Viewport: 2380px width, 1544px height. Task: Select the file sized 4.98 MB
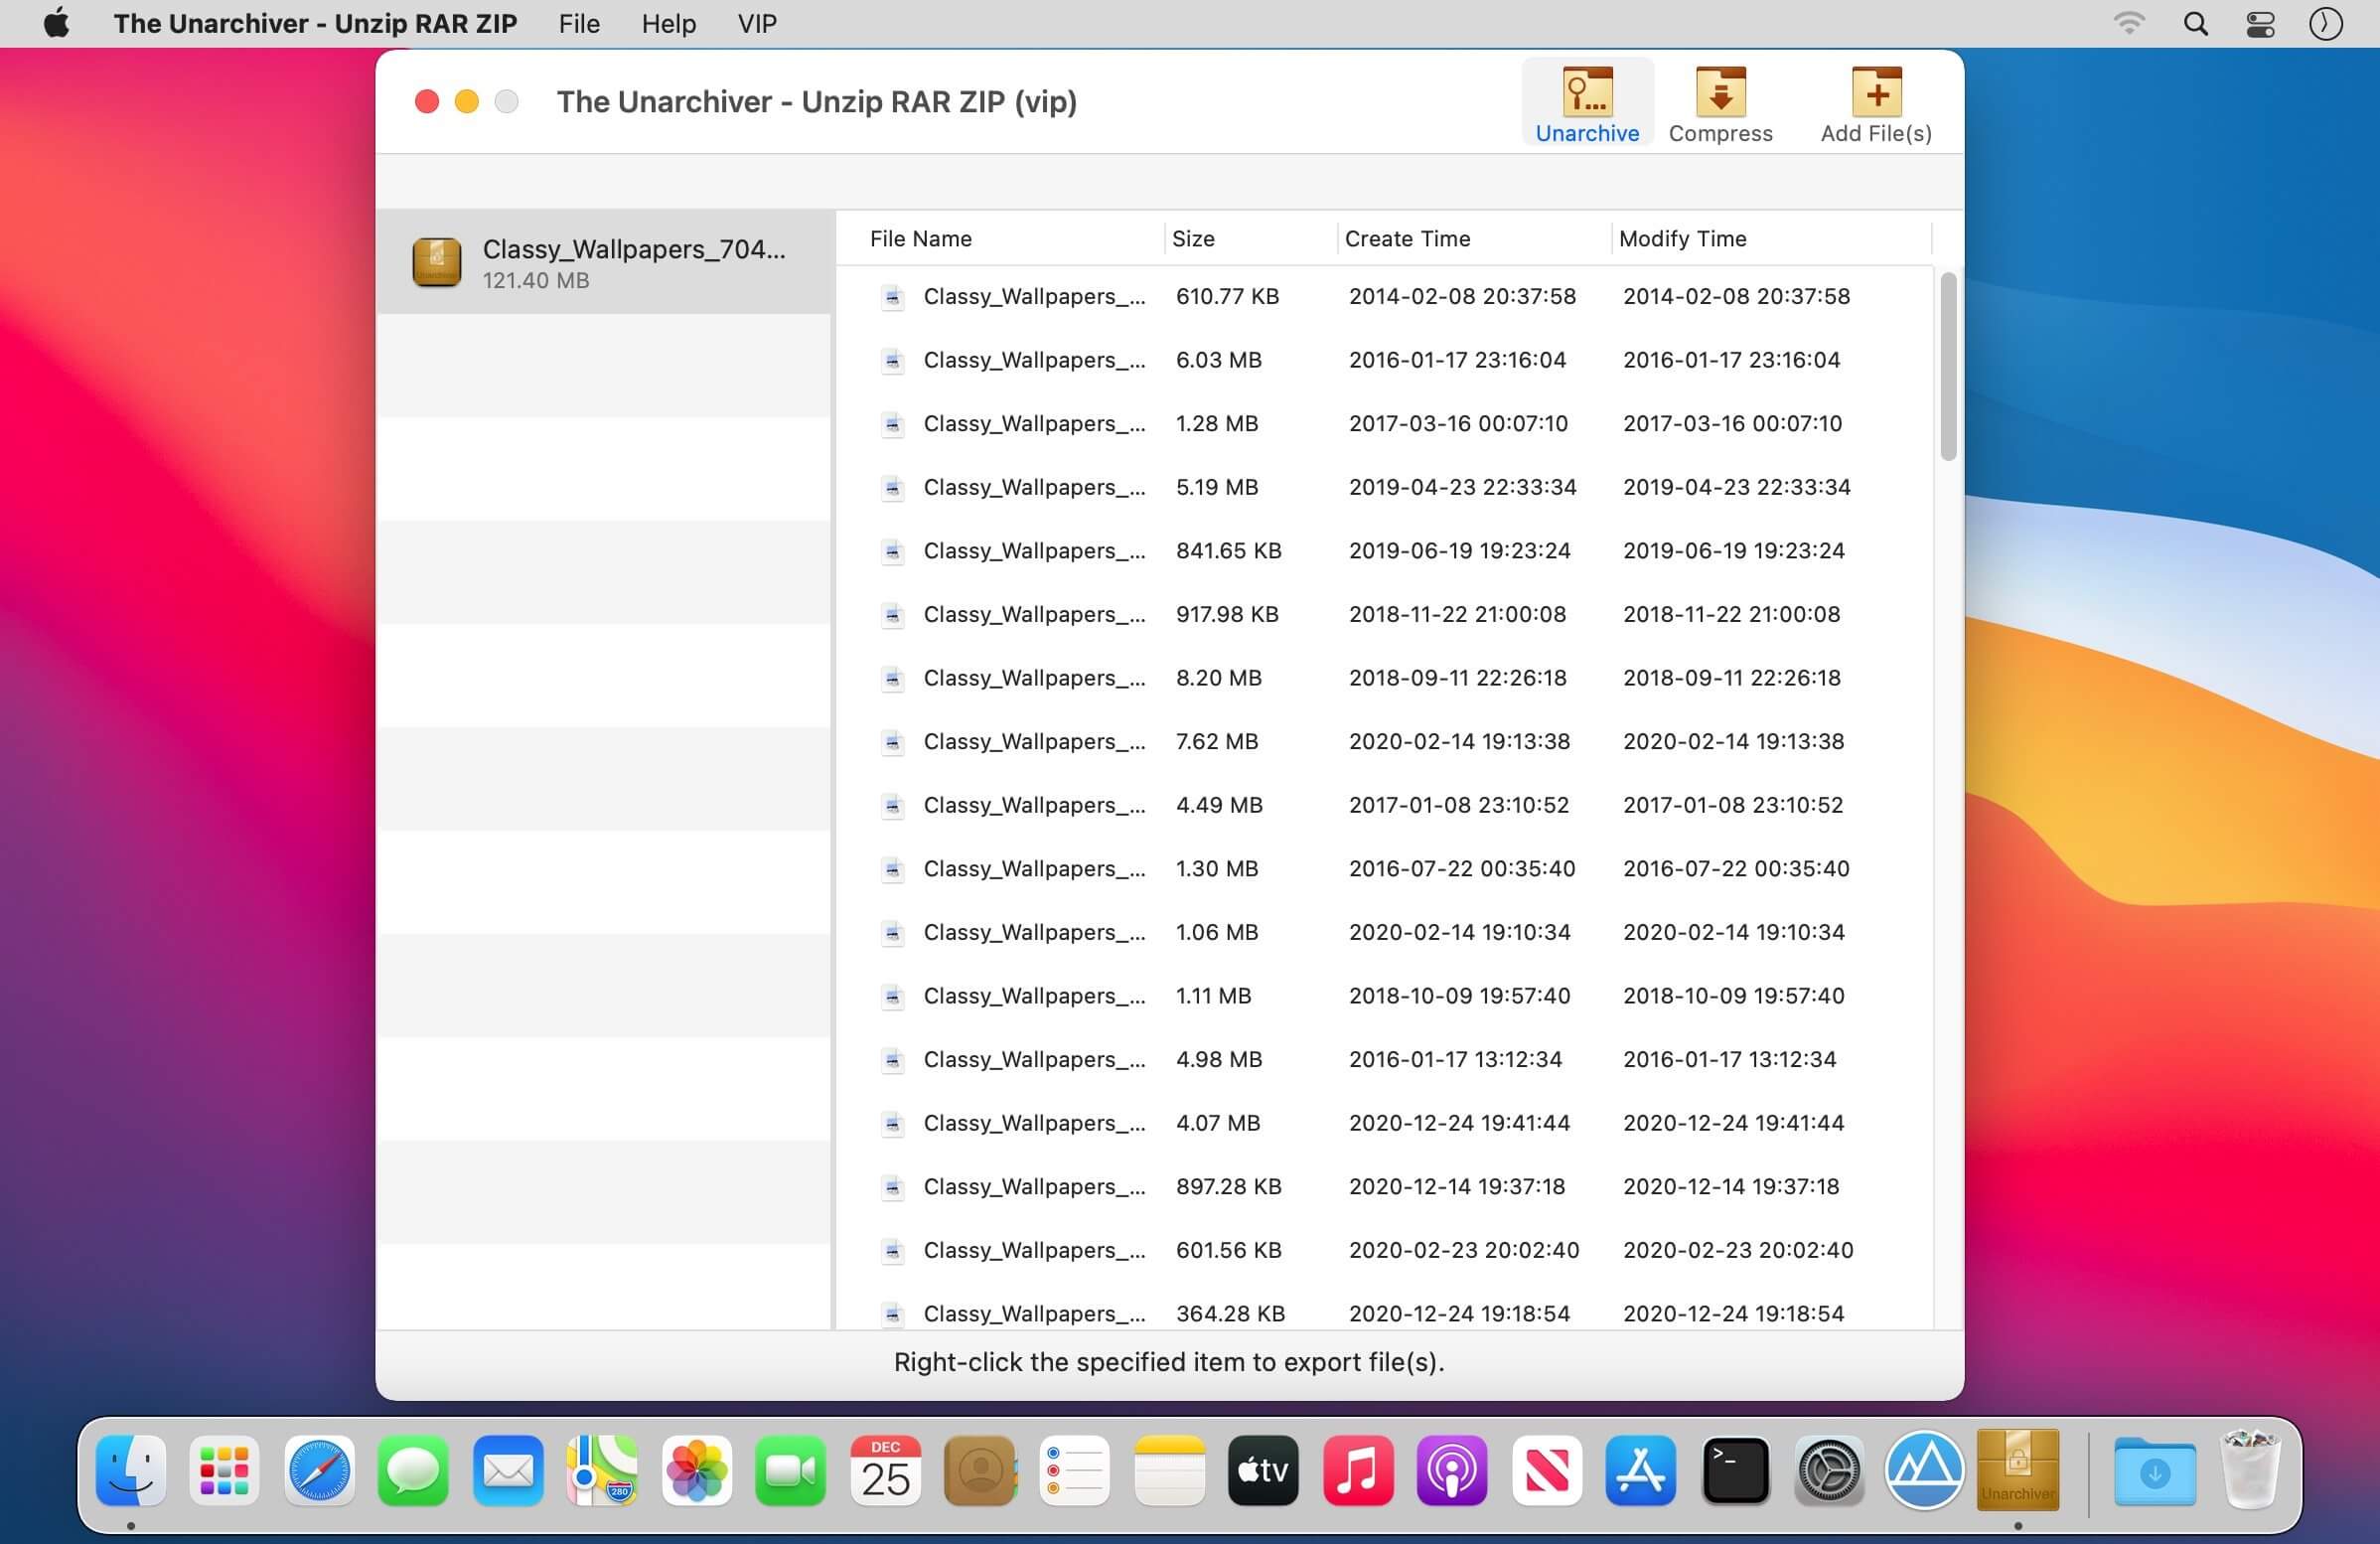[x=1384, y=1060]
